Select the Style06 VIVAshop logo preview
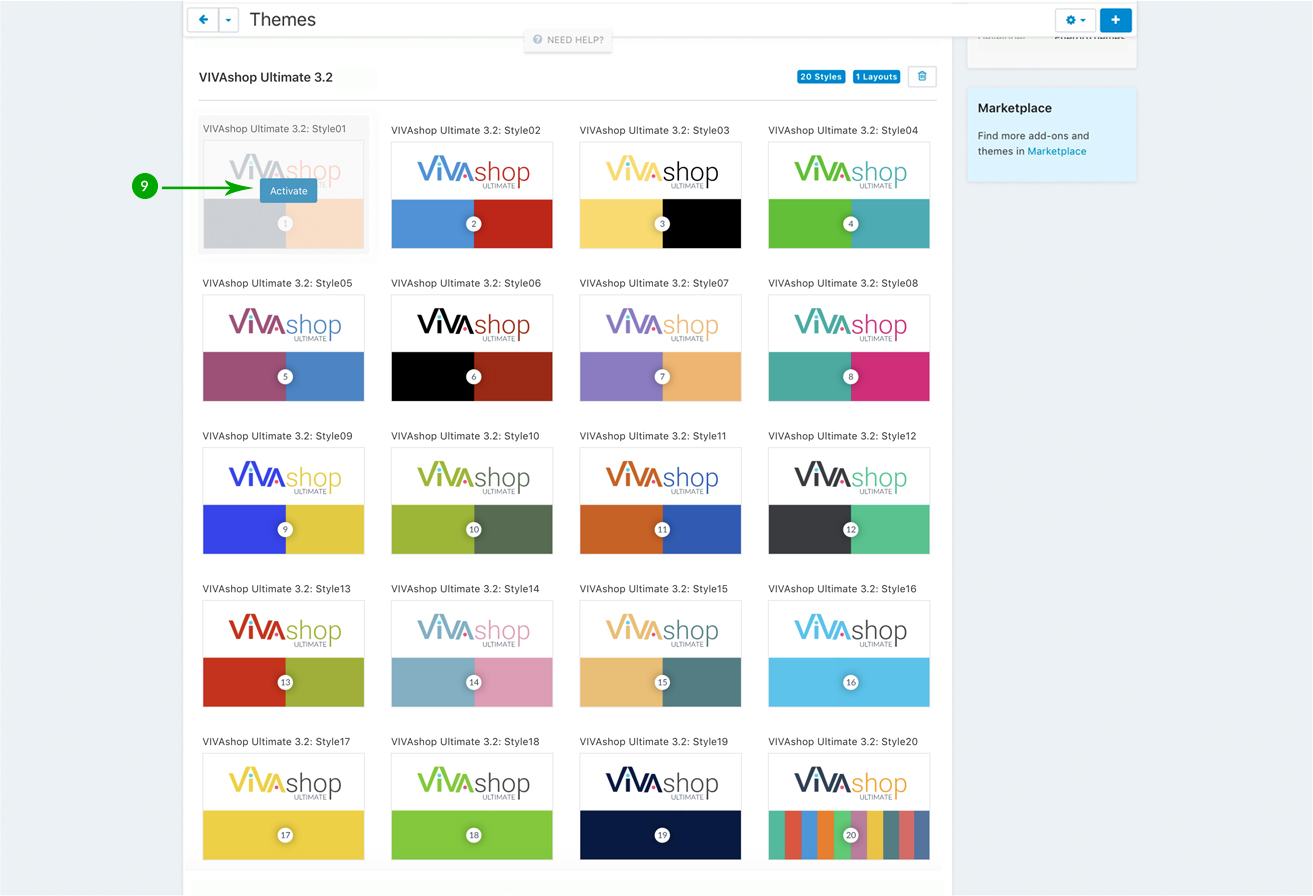The image size is (1313, 896). (472, 324)
